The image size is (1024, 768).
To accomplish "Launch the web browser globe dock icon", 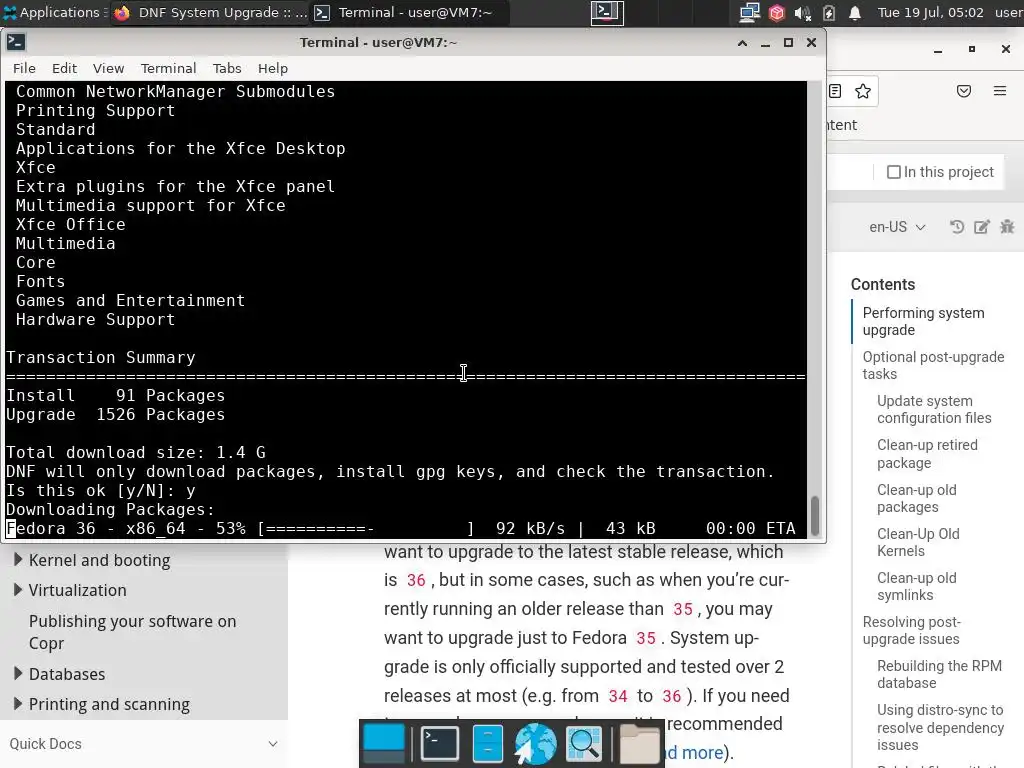I will [535, 743].
